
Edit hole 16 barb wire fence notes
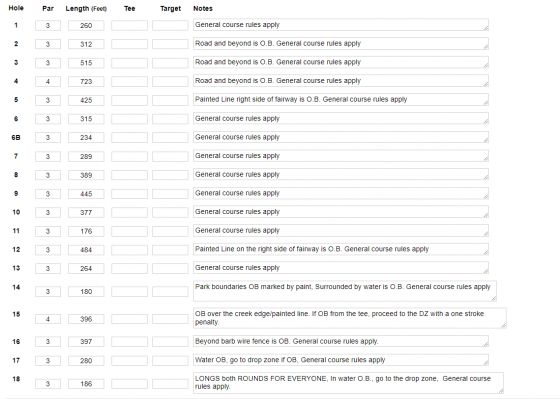pyautogui.click(x=341, y=341)
